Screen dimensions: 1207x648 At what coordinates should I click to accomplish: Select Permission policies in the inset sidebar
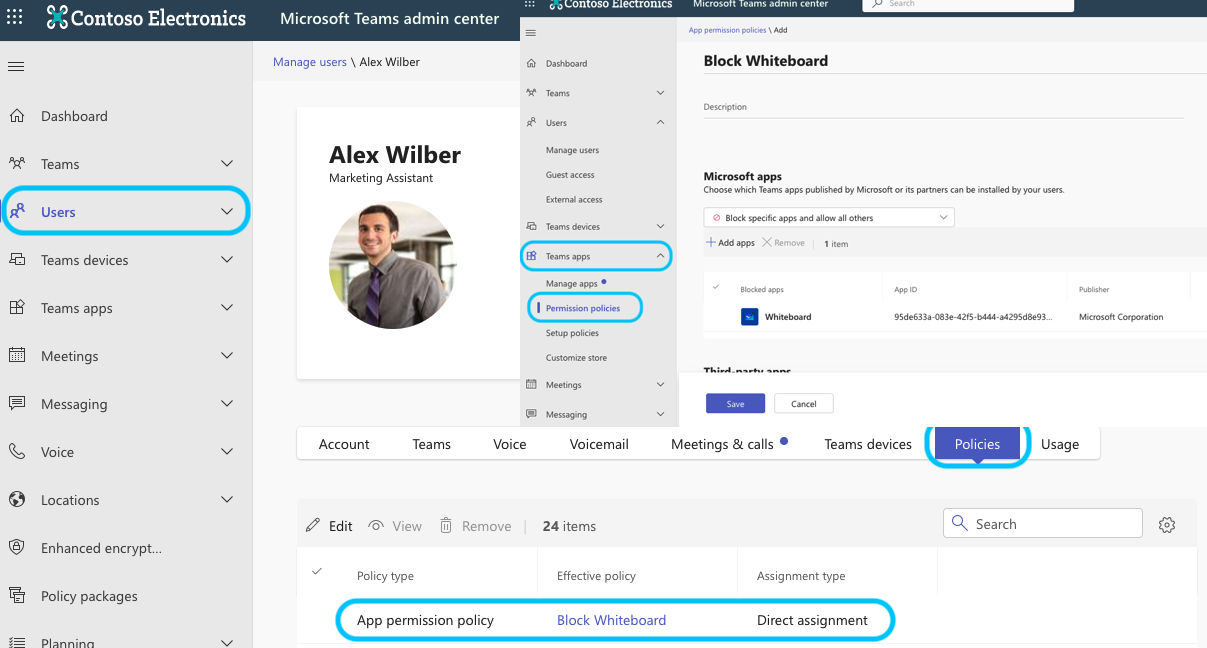[x=583, y=308]
